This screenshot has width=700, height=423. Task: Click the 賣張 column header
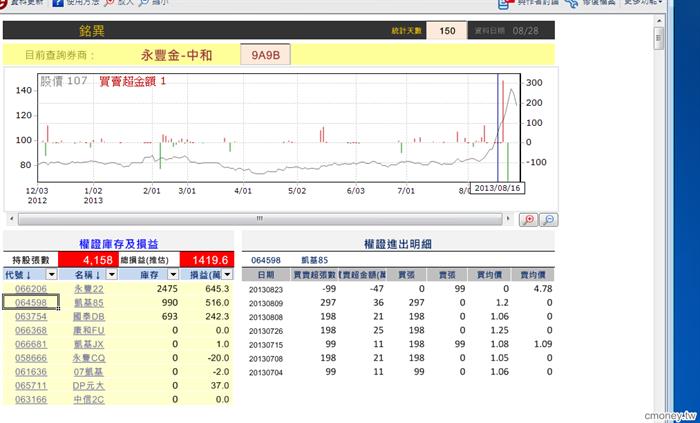(446, 274)
